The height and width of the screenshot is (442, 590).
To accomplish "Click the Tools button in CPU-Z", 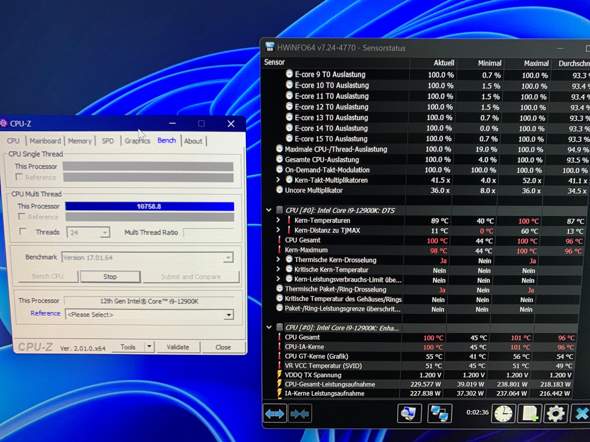I will 128,347.
